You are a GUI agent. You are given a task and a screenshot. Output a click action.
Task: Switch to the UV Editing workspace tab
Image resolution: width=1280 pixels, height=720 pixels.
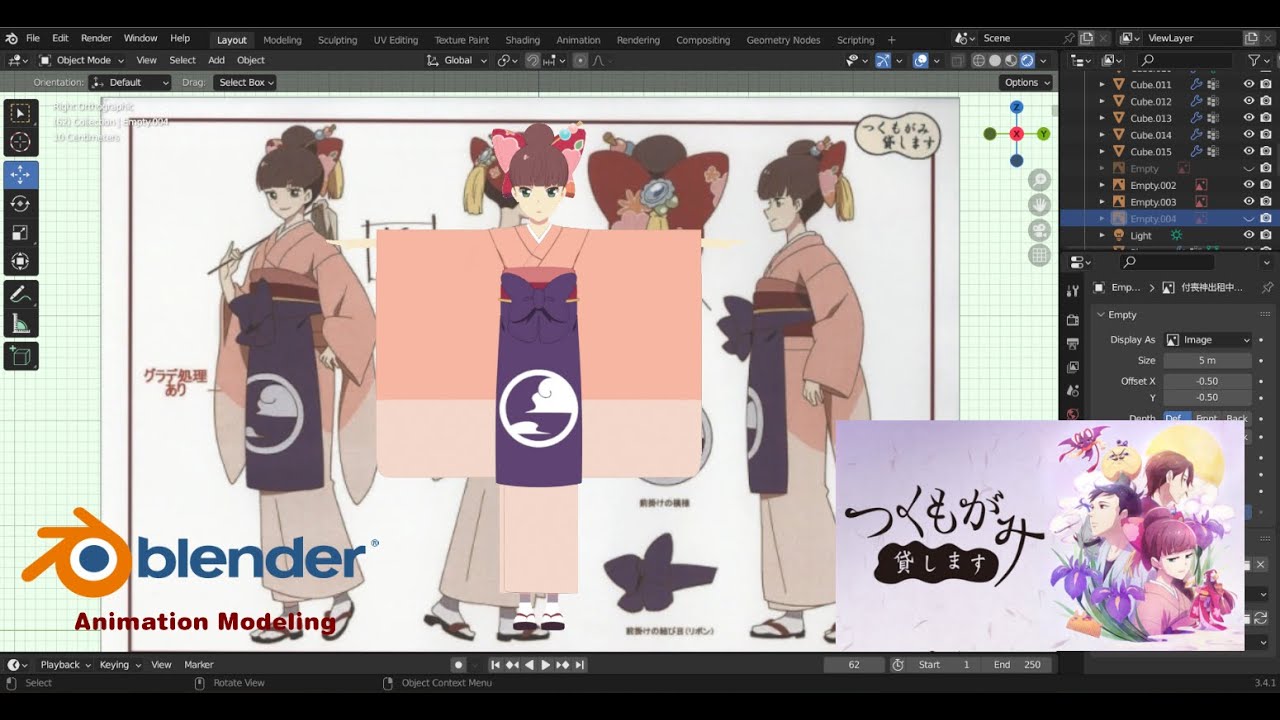click(396, 40)
